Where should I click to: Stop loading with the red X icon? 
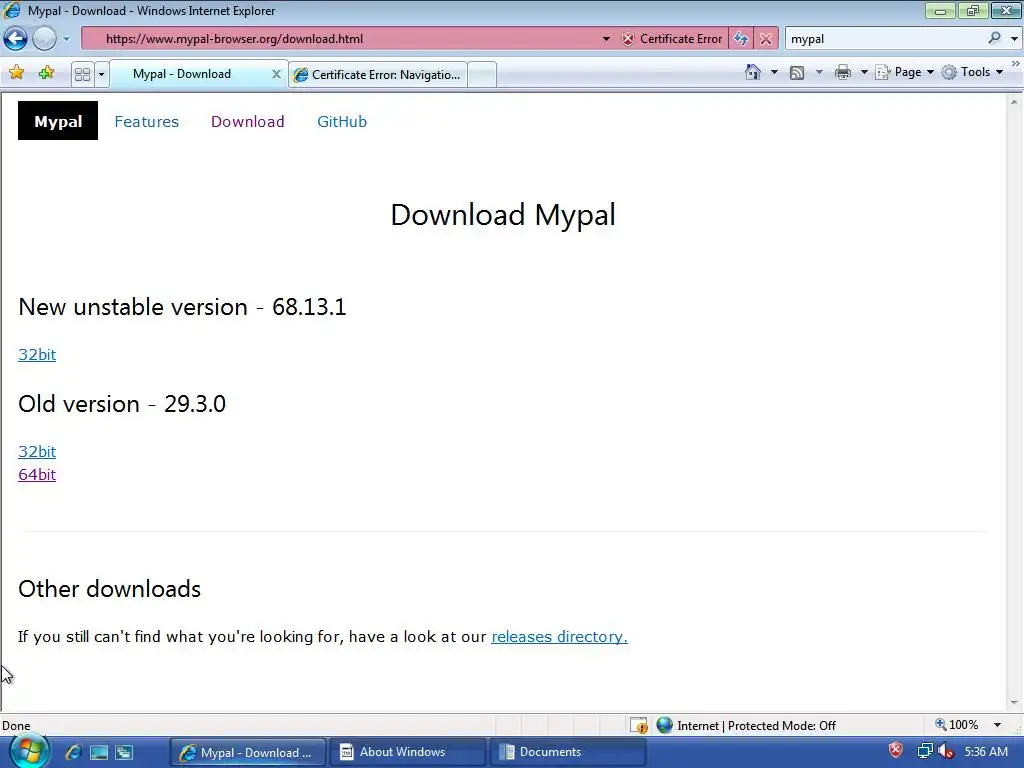click(x=765, y=39)
